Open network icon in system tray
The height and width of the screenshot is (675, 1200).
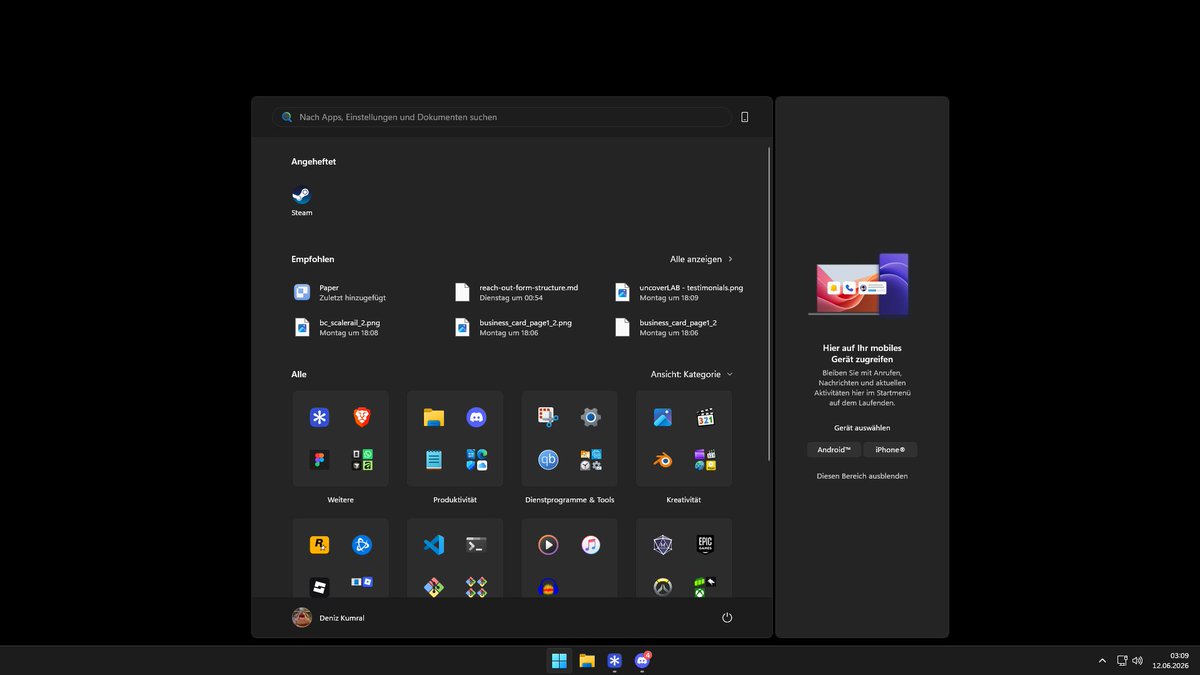[1122, 660]
